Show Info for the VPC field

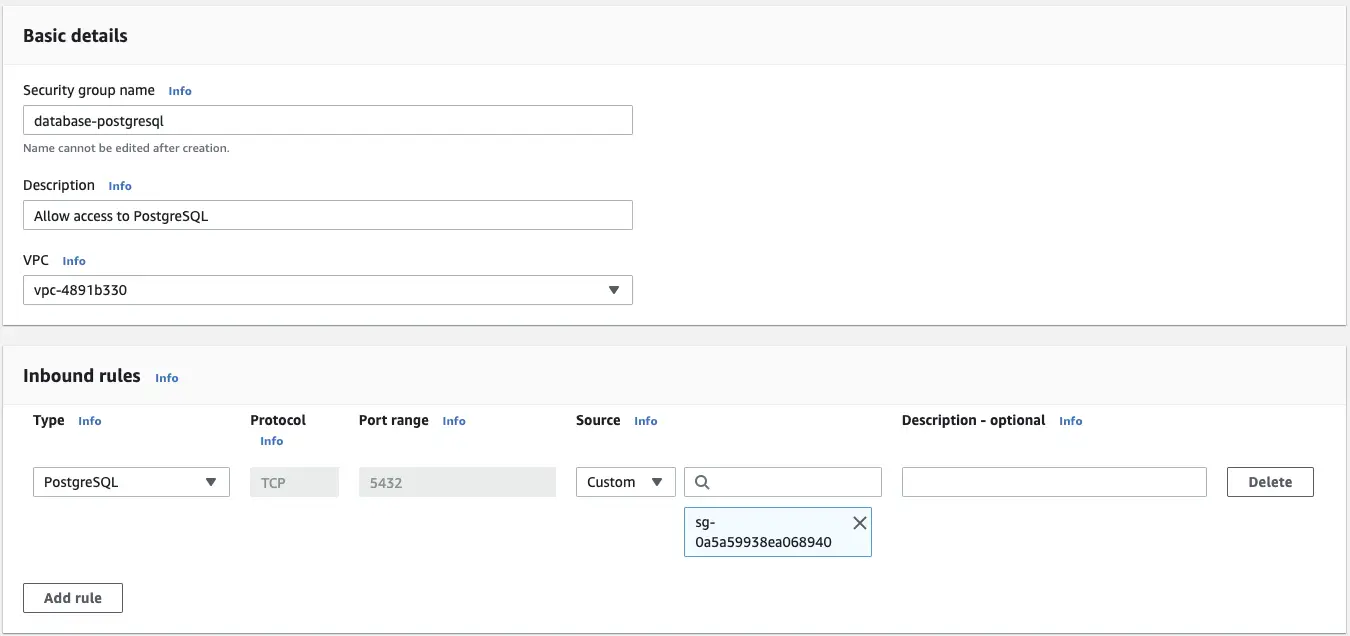tap(74, 261)
